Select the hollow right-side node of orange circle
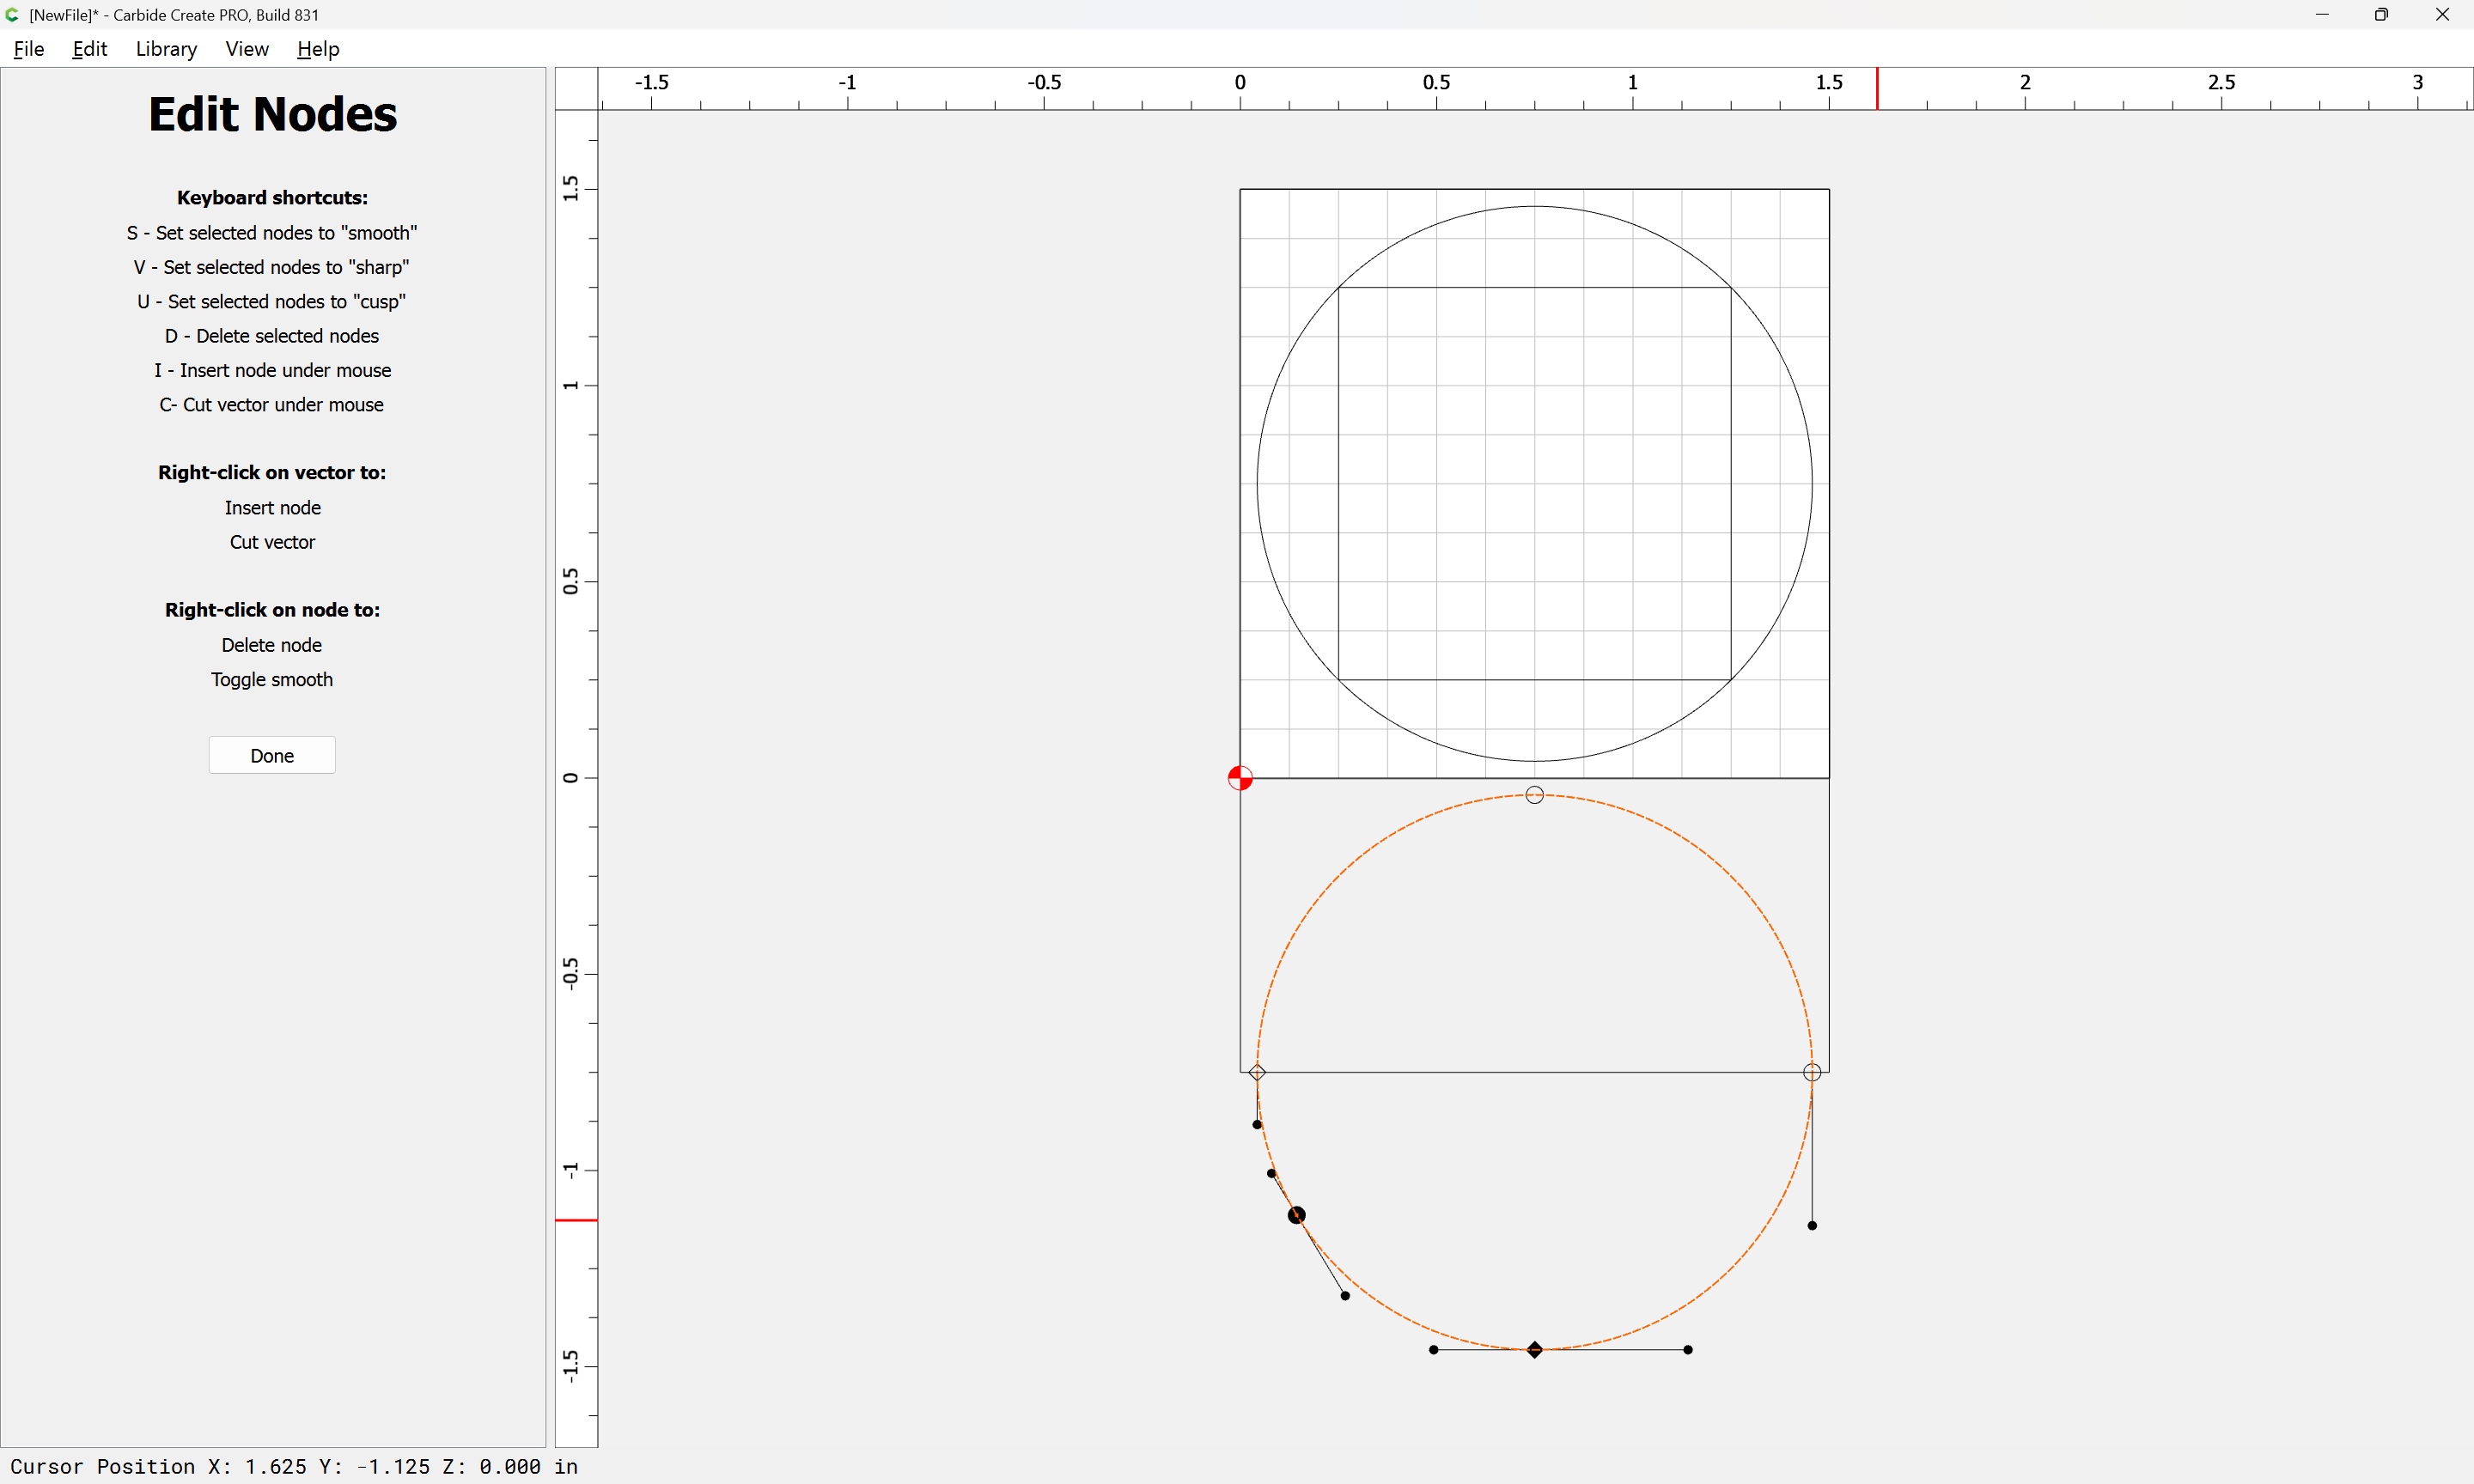 coord(1811,1072)
